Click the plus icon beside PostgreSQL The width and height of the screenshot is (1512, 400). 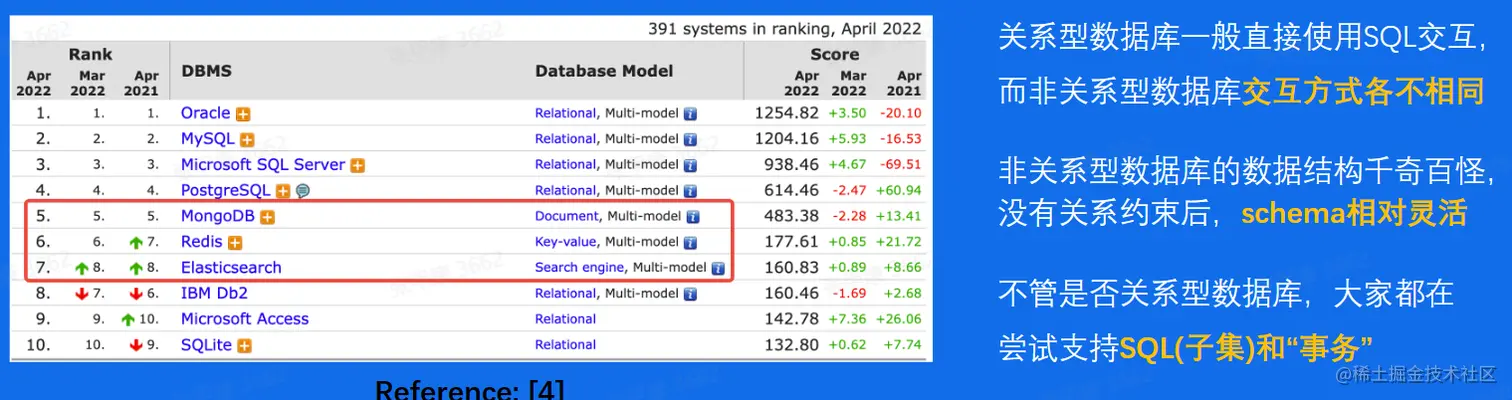click(283, 191)
